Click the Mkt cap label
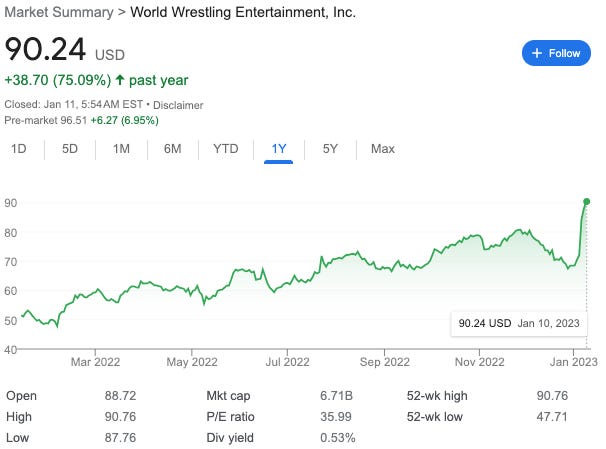Image resolution: width=606 pixels, height=449 pixels. (x=228, y=396)
